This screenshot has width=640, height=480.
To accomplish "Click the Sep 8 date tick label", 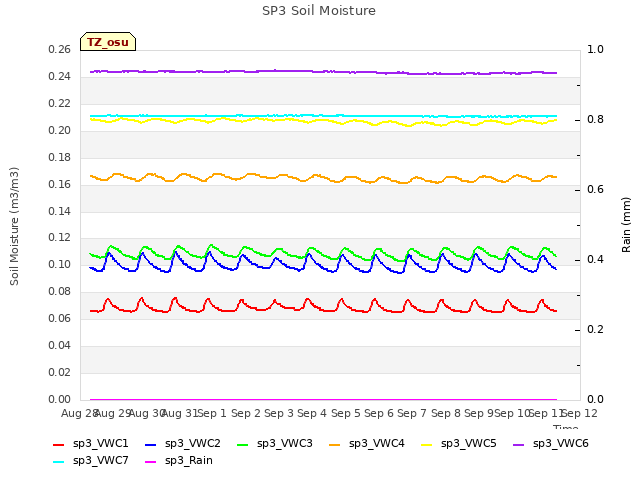I will click(446, 413).
